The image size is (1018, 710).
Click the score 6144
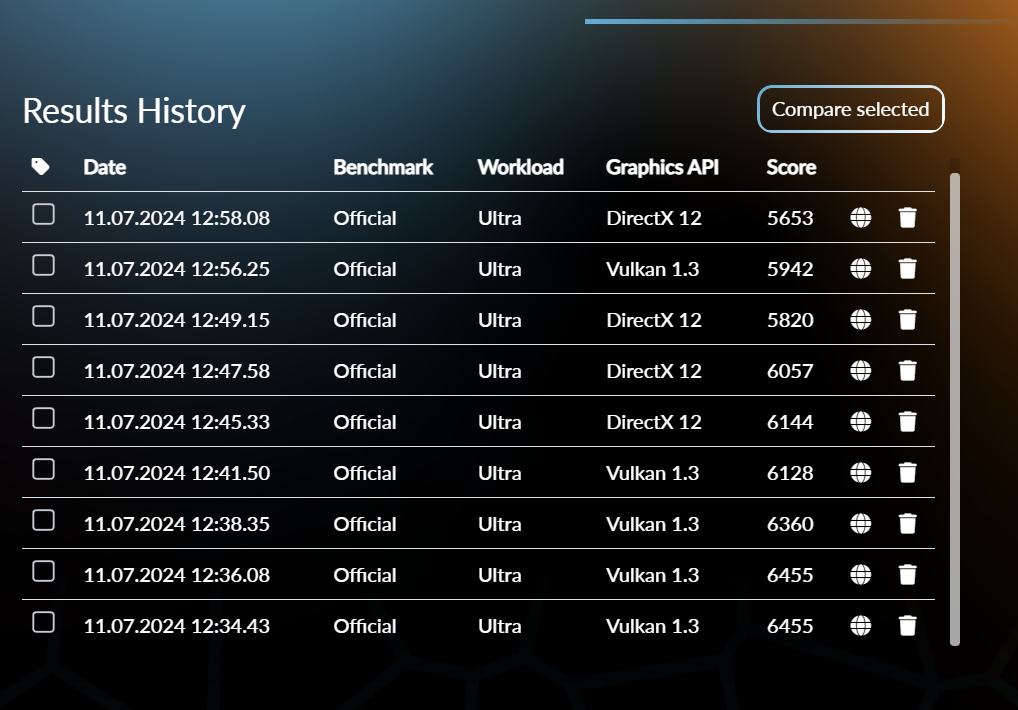pos(790,422)
